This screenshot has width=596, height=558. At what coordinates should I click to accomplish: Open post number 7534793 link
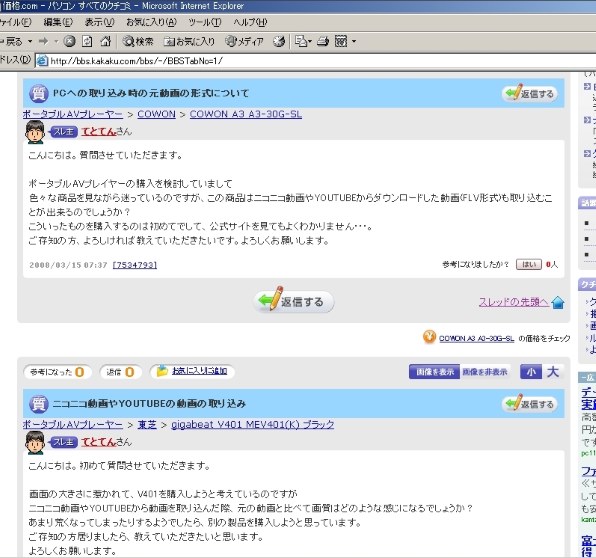(x=135, y=265)
